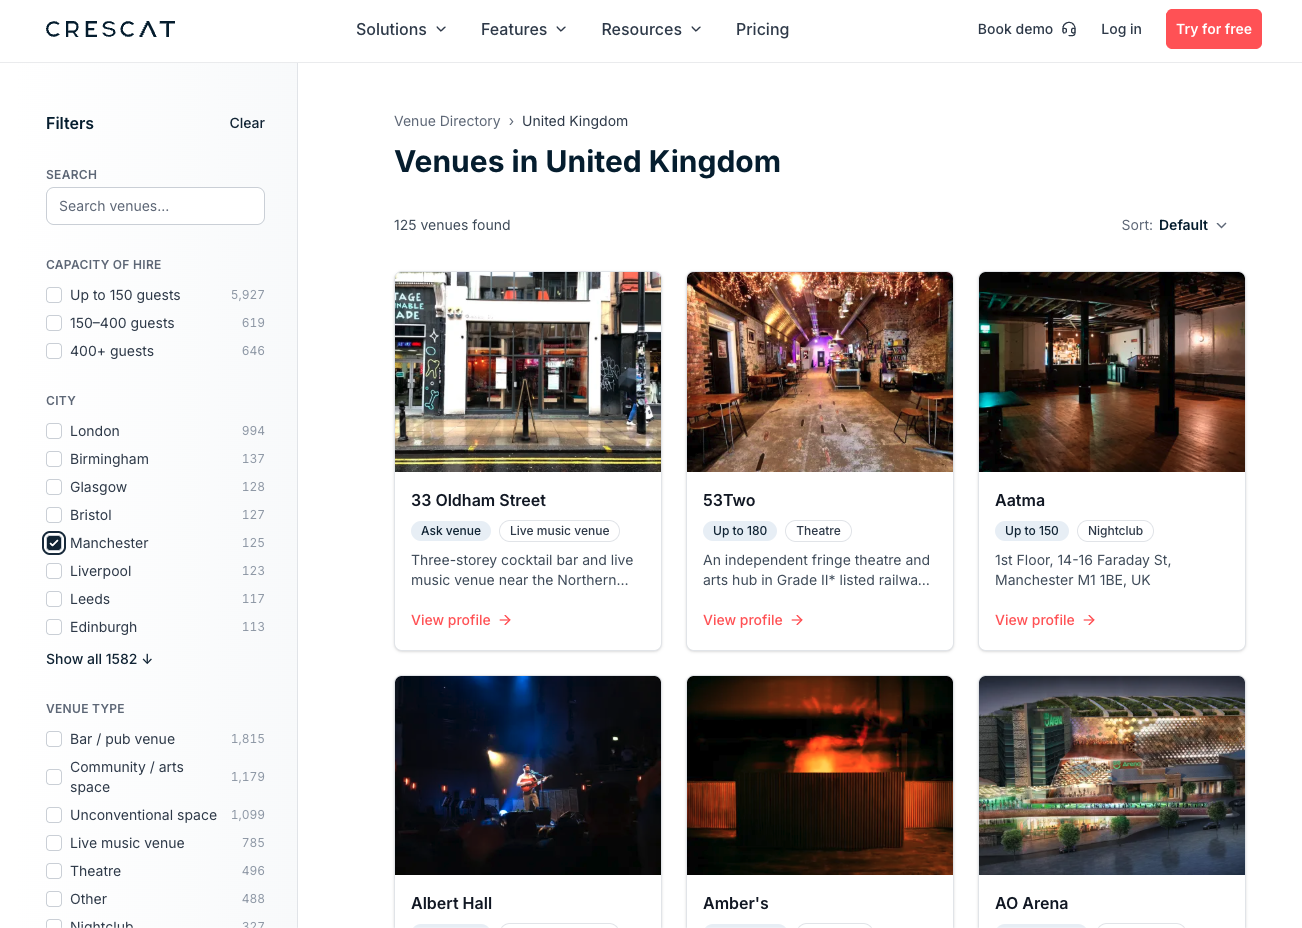Click the Crescat logo
This screenshot has width=1302, height=928.
(x=110, y=29)
